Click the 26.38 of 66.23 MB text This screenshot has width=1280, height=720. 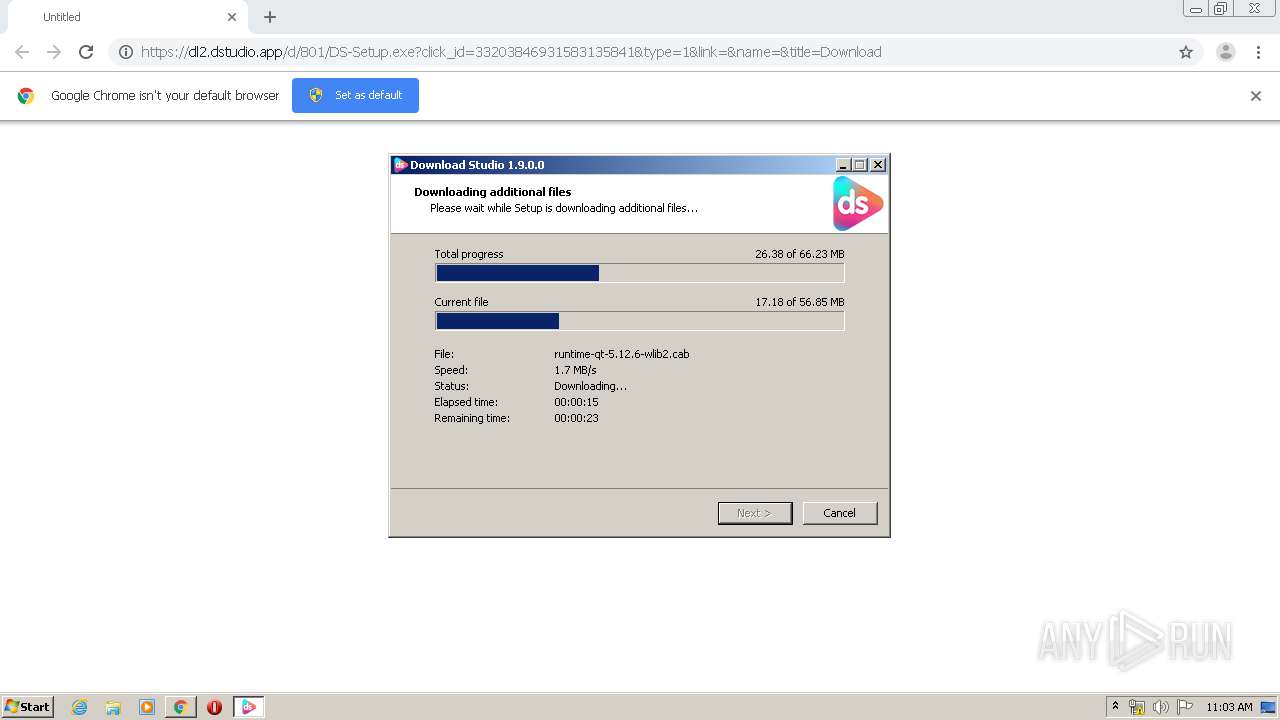click(x=800, y=254)
